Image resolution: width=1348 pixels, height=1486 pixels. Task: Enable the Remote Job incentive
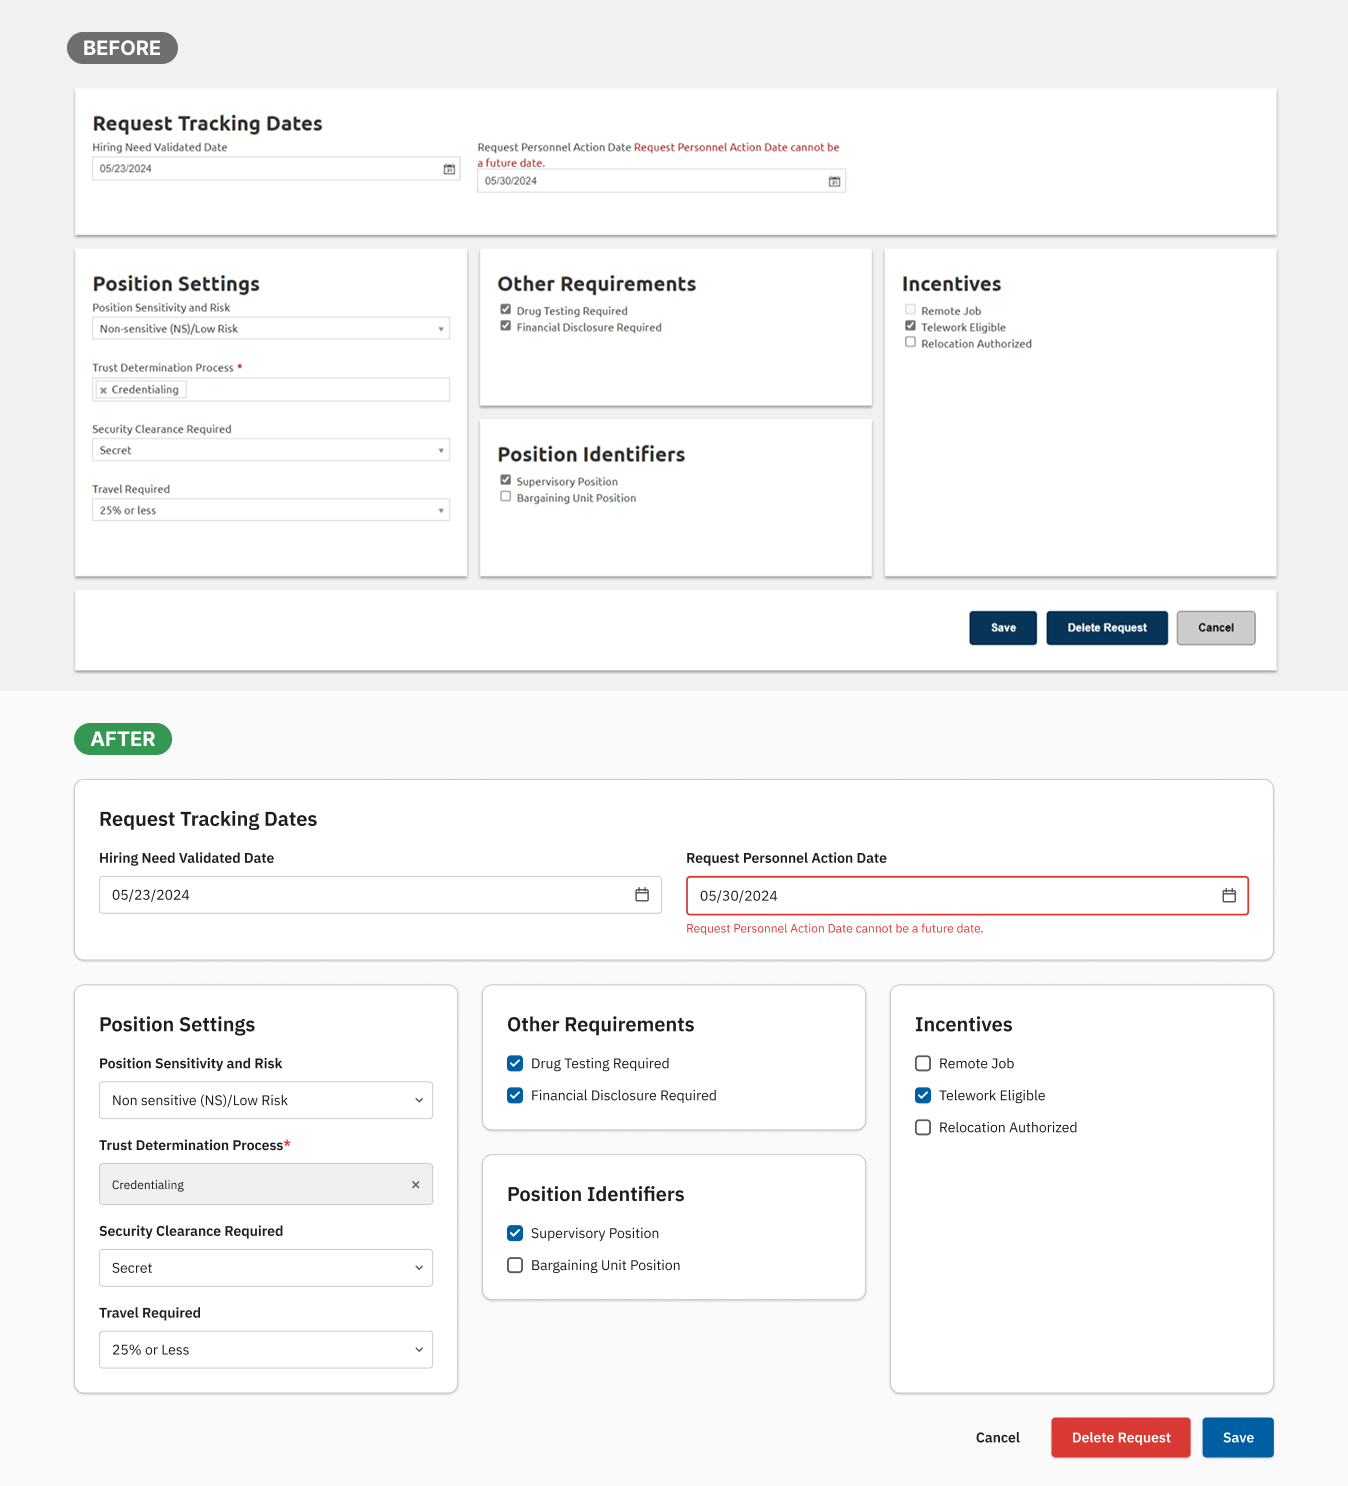922,1063
